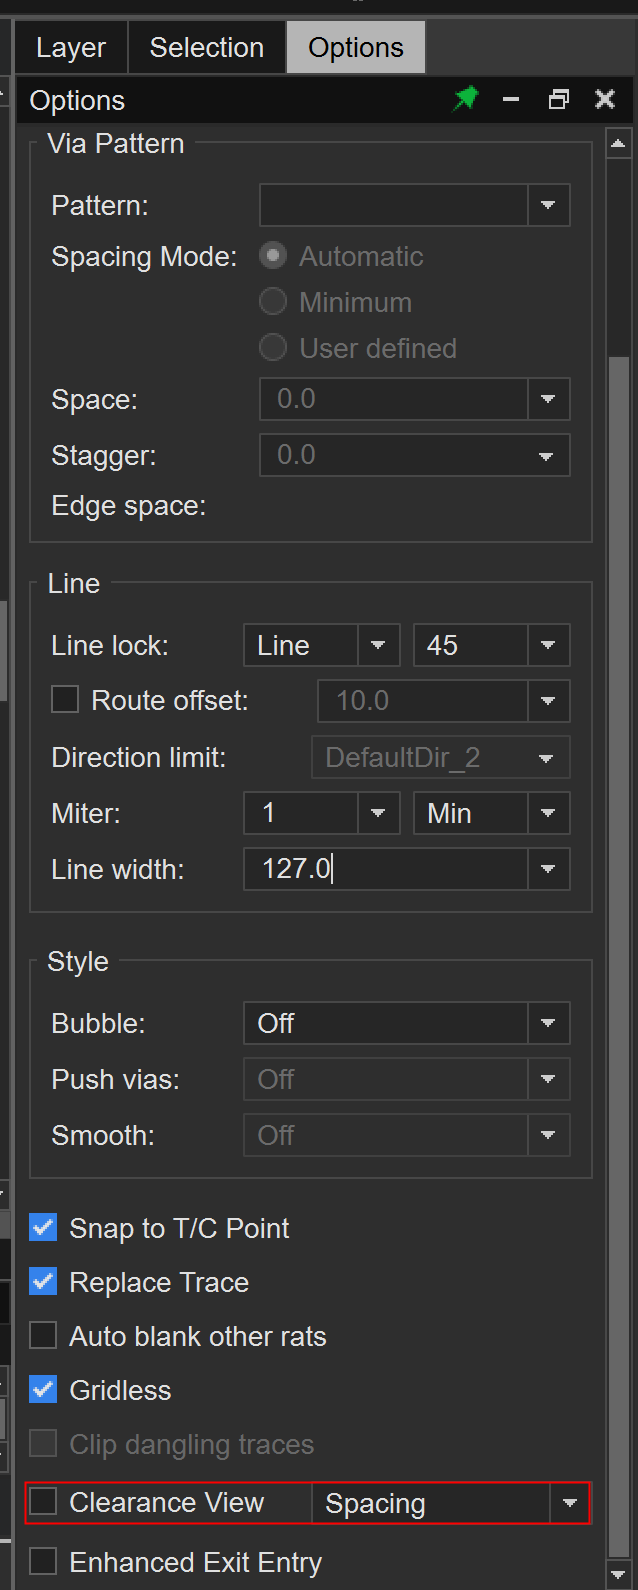Click the Line width input field
Screen dimensions: 638x1590
click(386, 869)
